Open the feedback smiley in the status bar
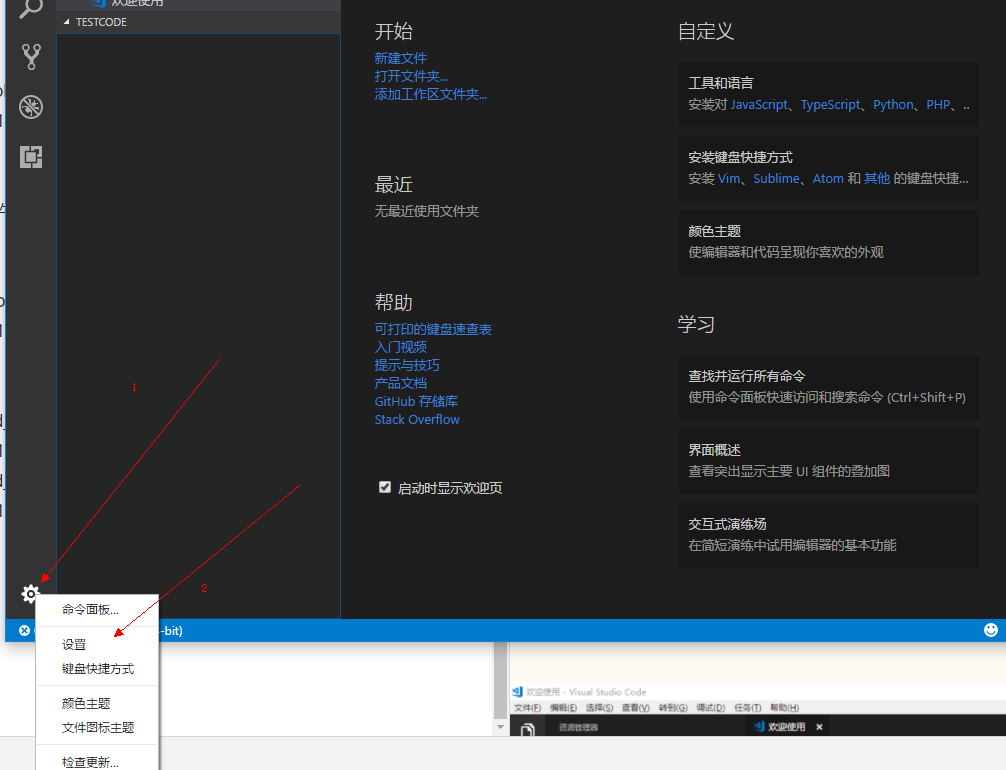This screenshot has height=770, width=1006. [x=989, y=630]
